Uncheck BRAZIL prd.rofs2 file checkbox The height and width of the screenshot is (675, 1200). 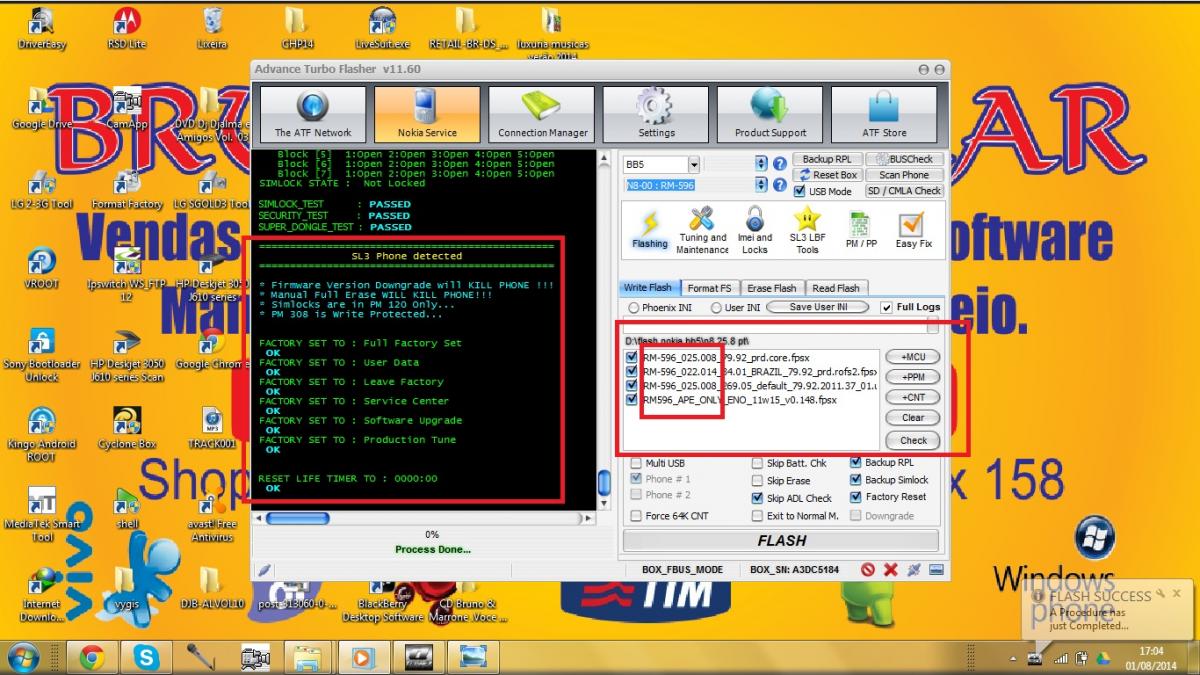[631, 371]
